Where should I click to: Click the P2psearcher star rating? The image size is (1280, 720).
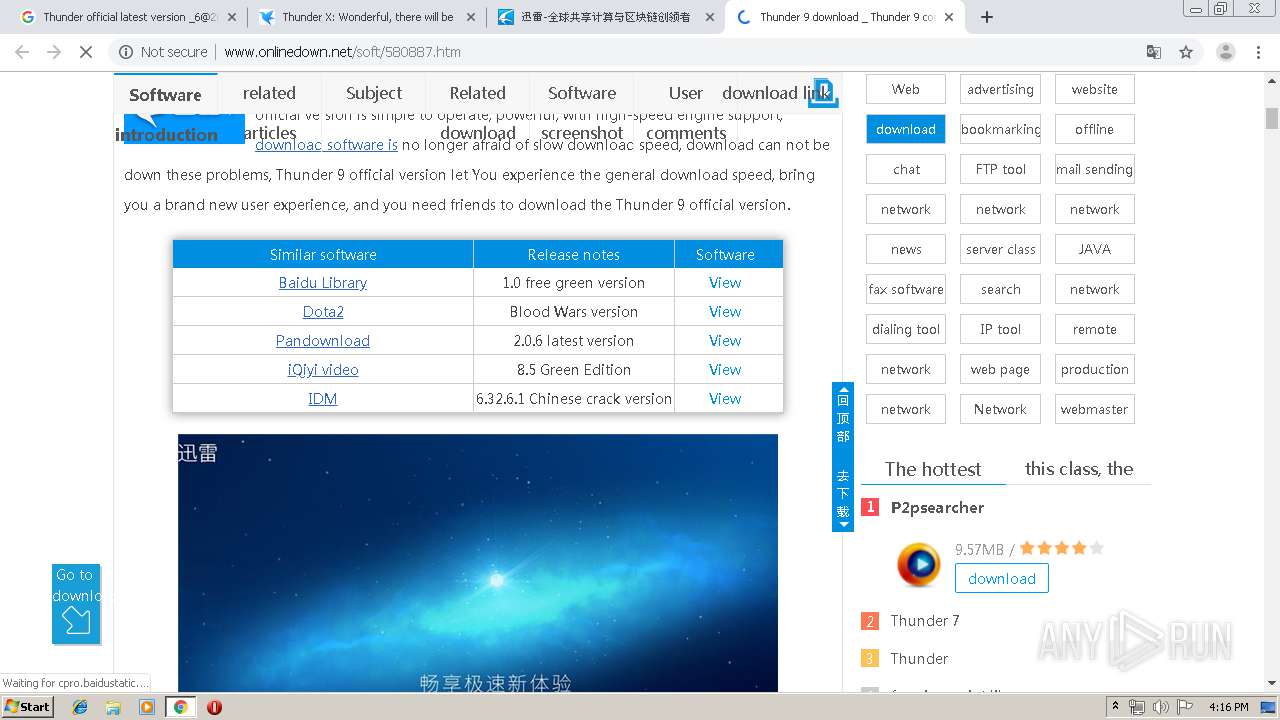(1062, 548)
